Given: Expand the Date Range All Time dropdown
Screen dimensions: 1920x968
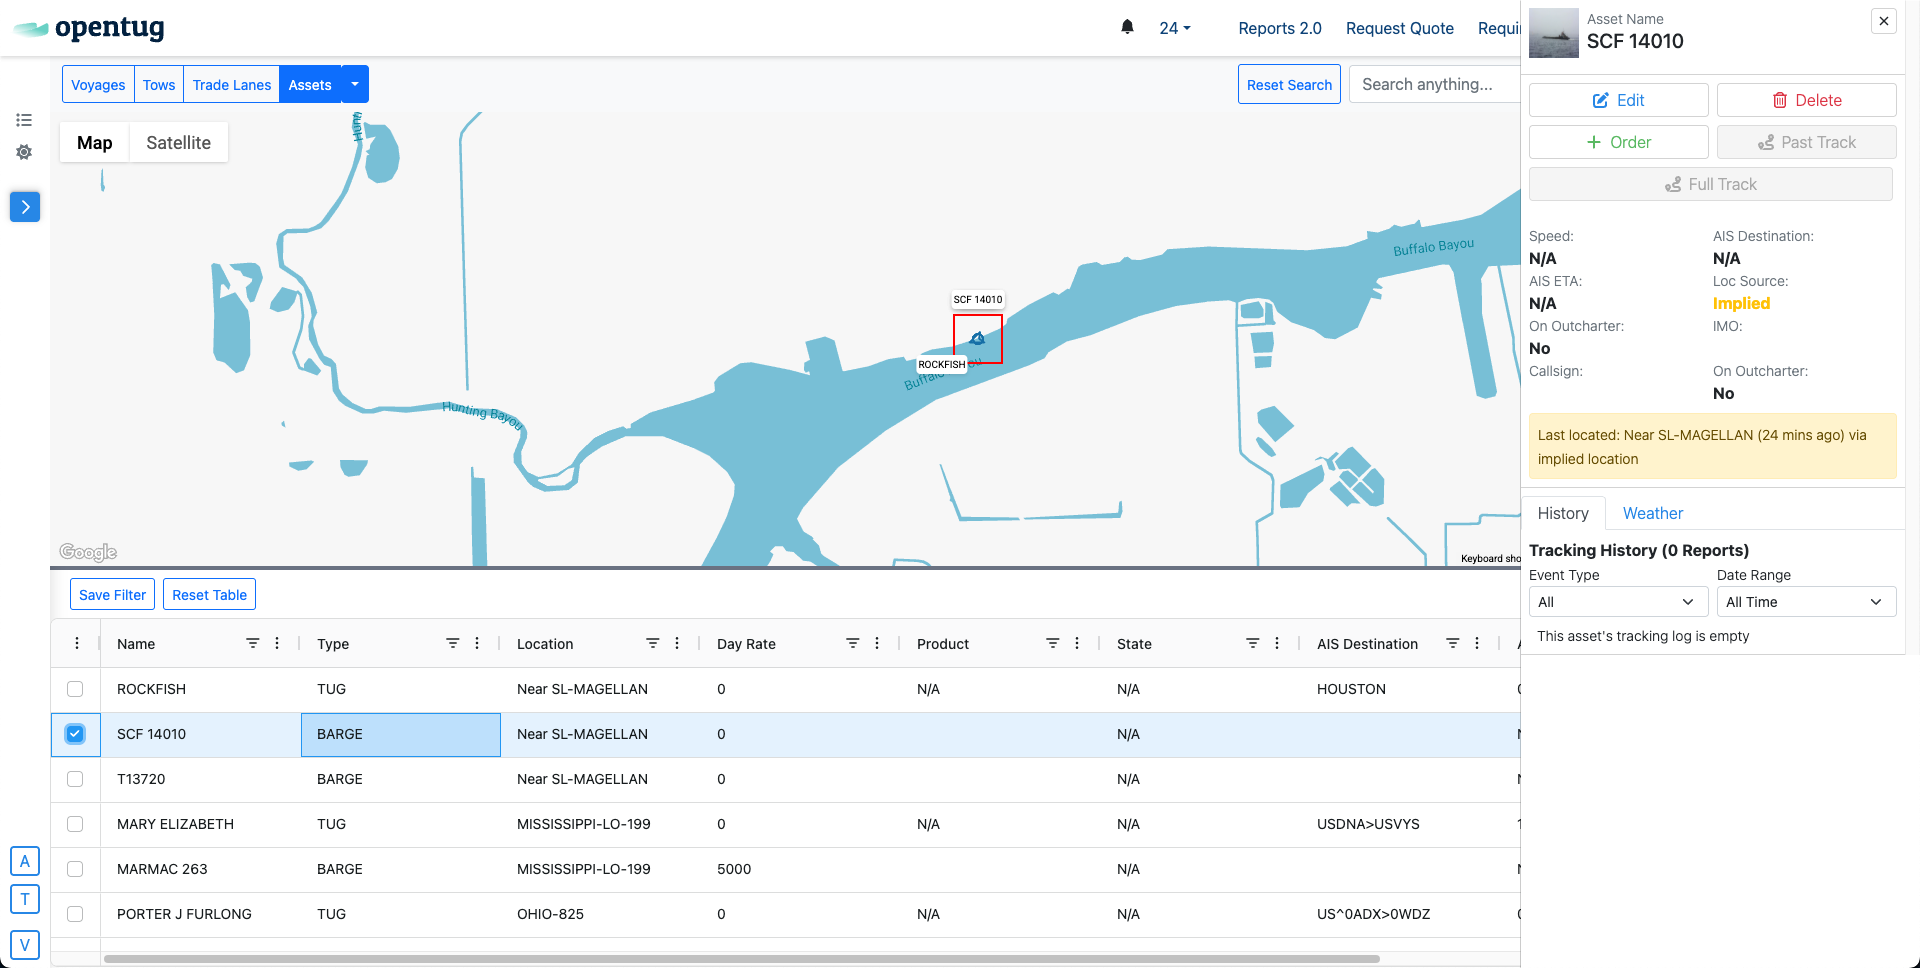Looking at the screenshot, I should pos(1805,602).
